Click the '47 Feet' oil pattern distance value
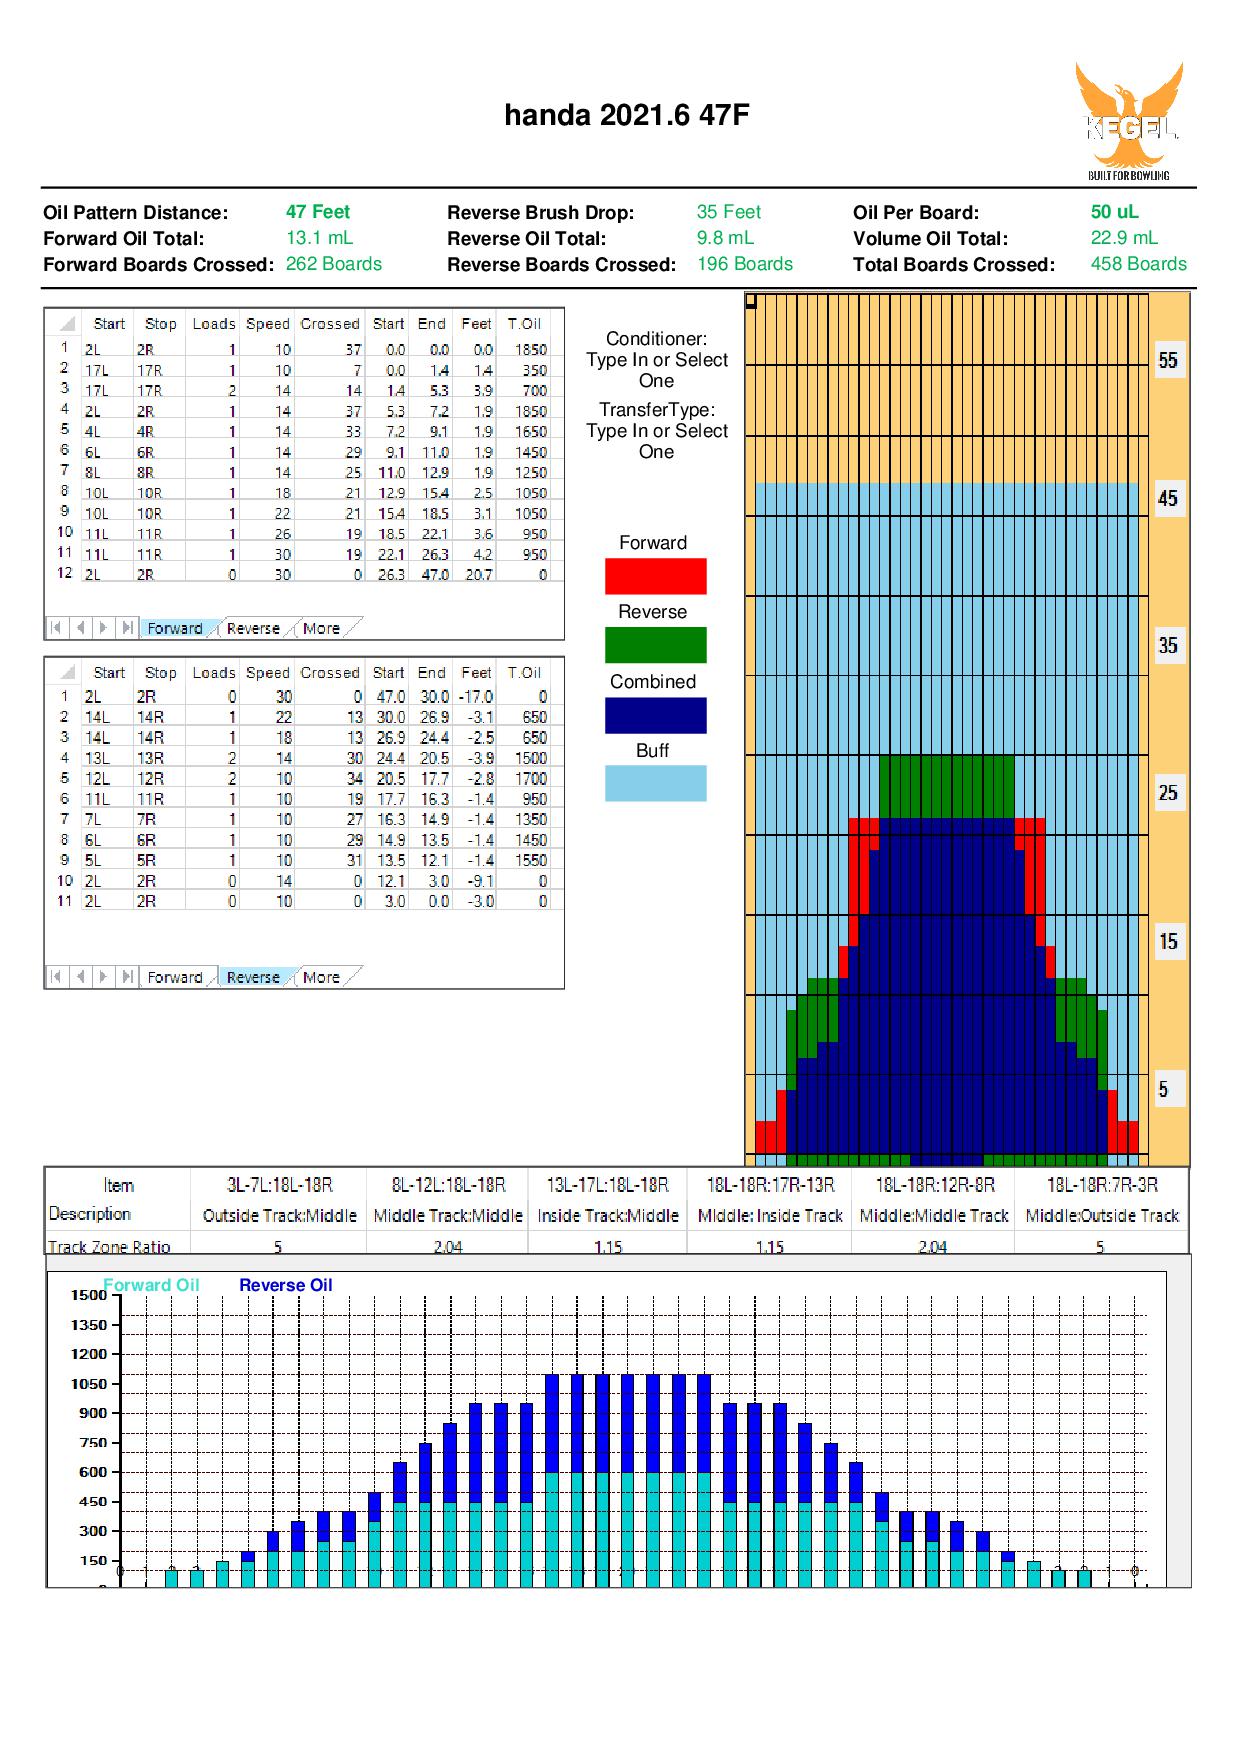This screenshot has width=1240, height=1754. (x=318, y=212)
